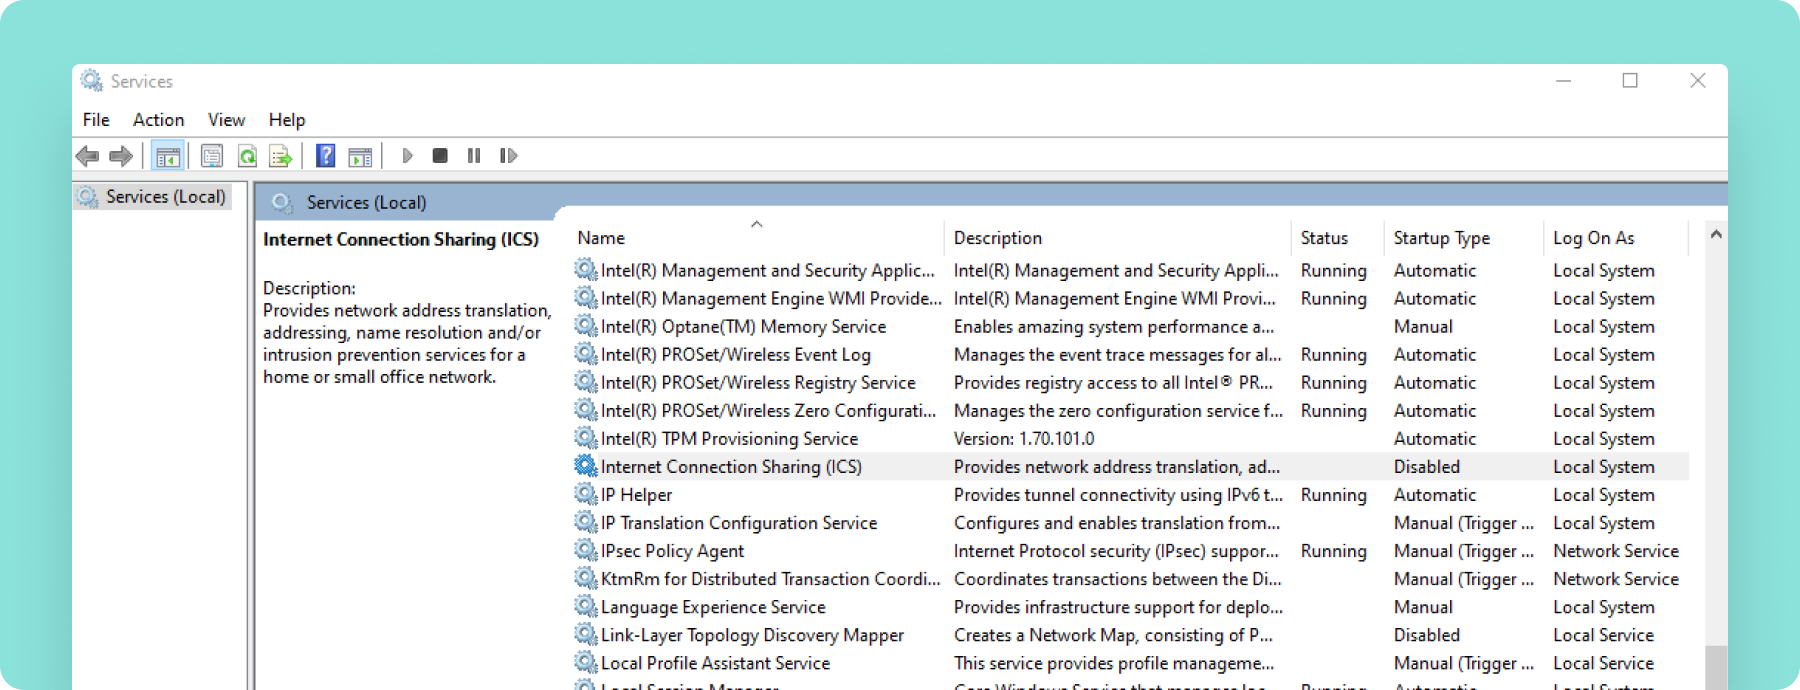Click the Pause Service icon
The height and width of the screenshot is (690, 1800).
(x=474, y=156)
